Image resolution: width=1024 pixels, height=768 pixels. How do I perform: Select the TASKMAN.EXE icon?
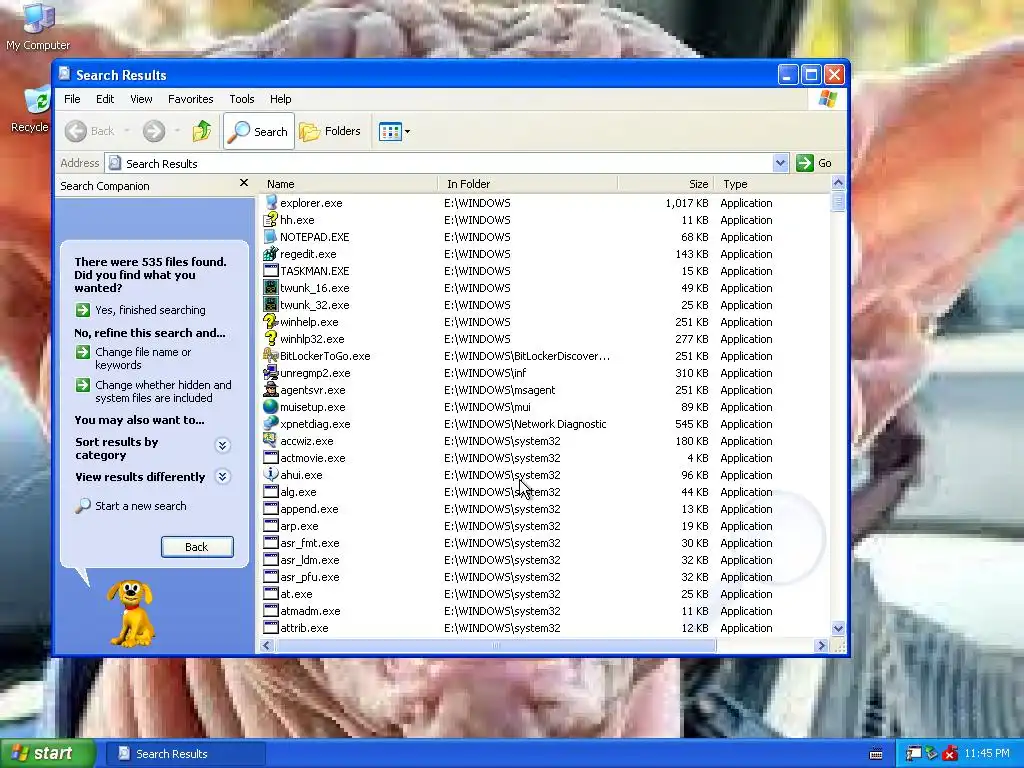click(x=270, y=271)
